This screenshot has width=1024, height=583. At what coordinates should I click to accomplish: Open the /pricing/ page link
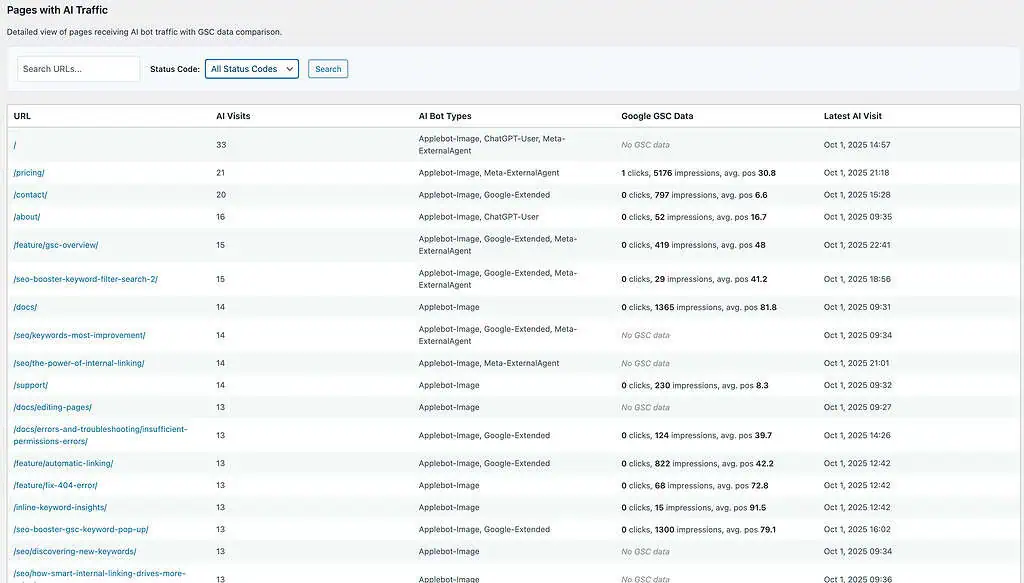pos(29,172)
